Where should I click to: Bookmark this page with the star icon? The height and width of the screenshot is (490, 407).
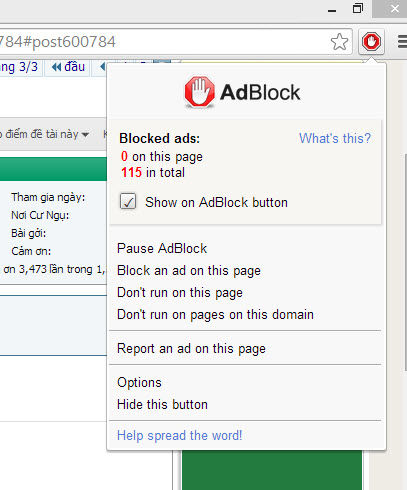pyautogui.click(x=339, y=42)
